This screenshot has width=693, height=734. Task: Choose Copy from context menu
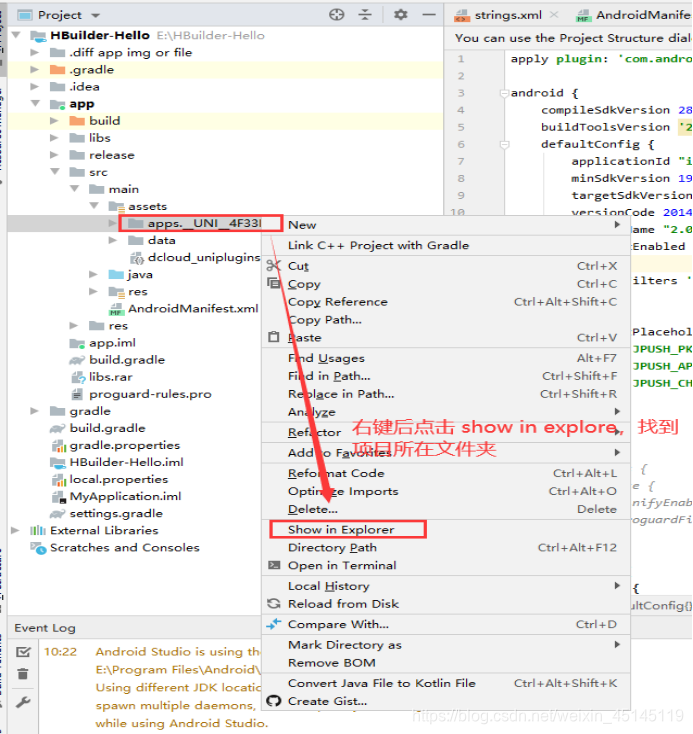[x=446, y=284]
